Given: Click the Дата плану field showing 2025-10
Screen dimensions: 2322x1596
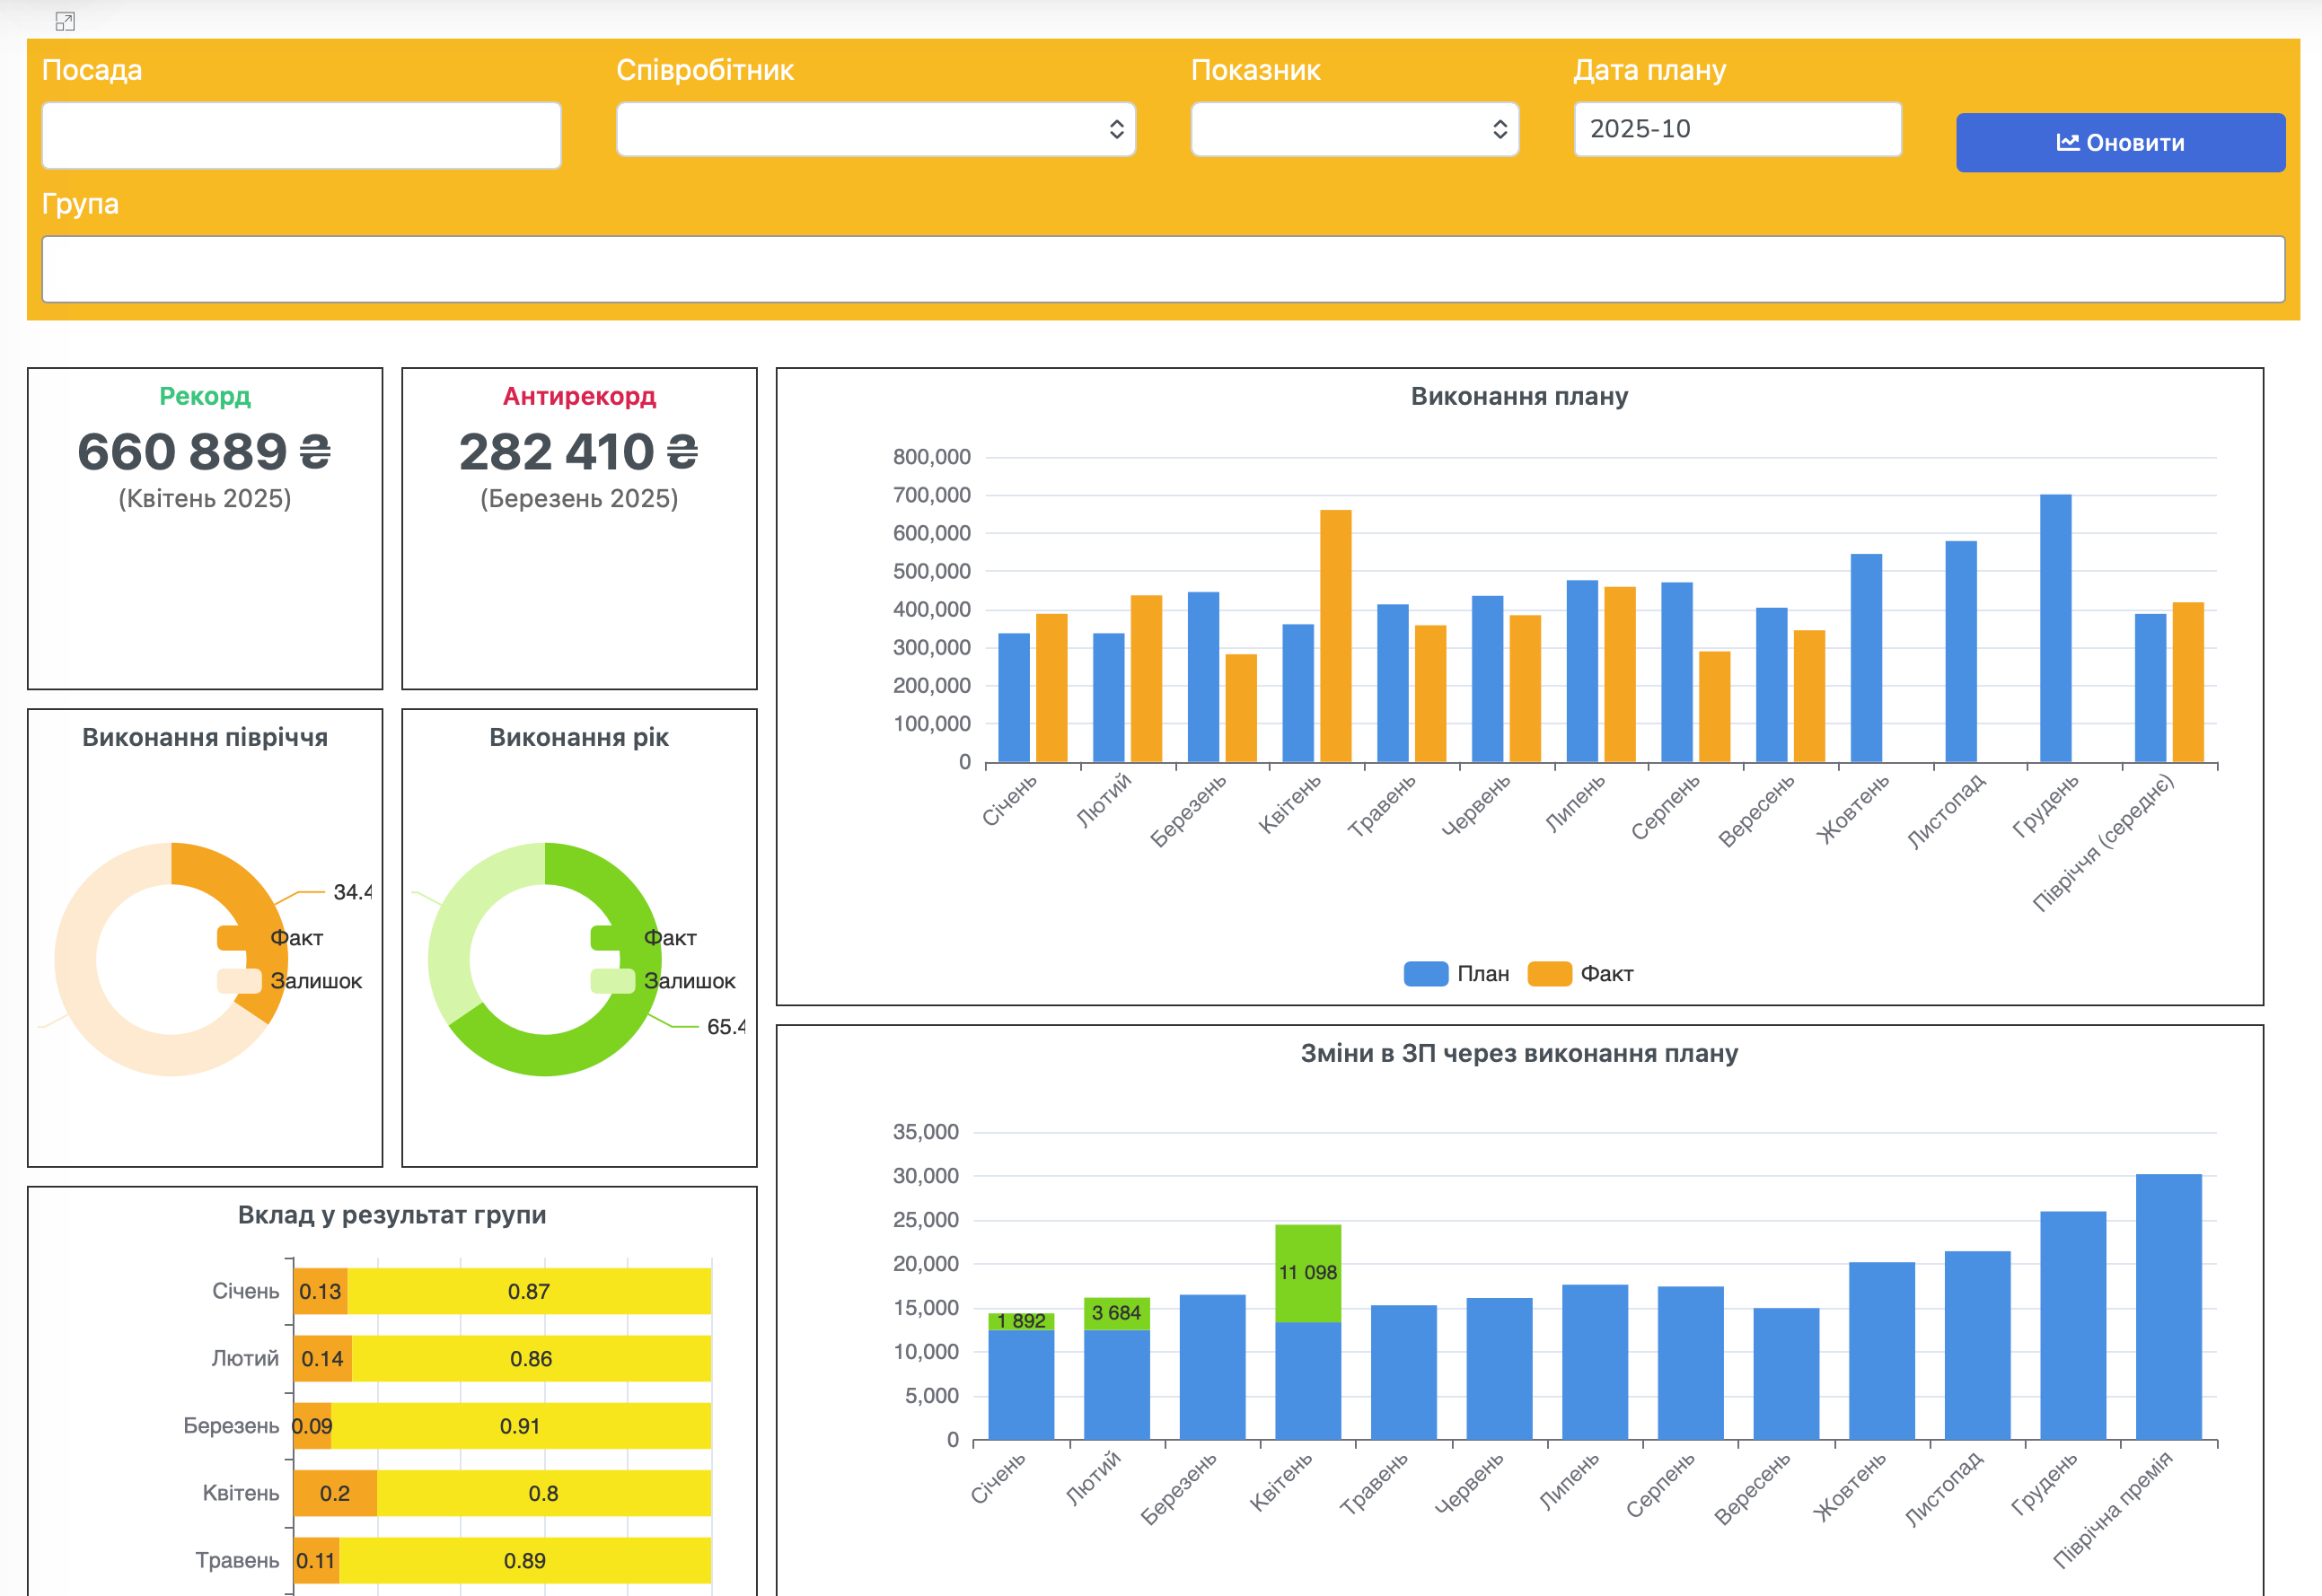Looking at the screenshot, I should click(x=1737, y=129).
